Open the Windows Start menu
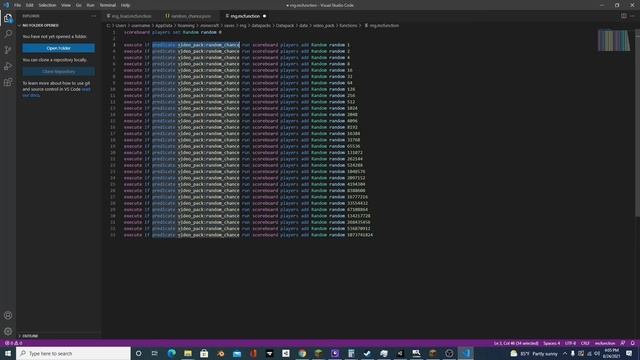 [x=8, y=353]
